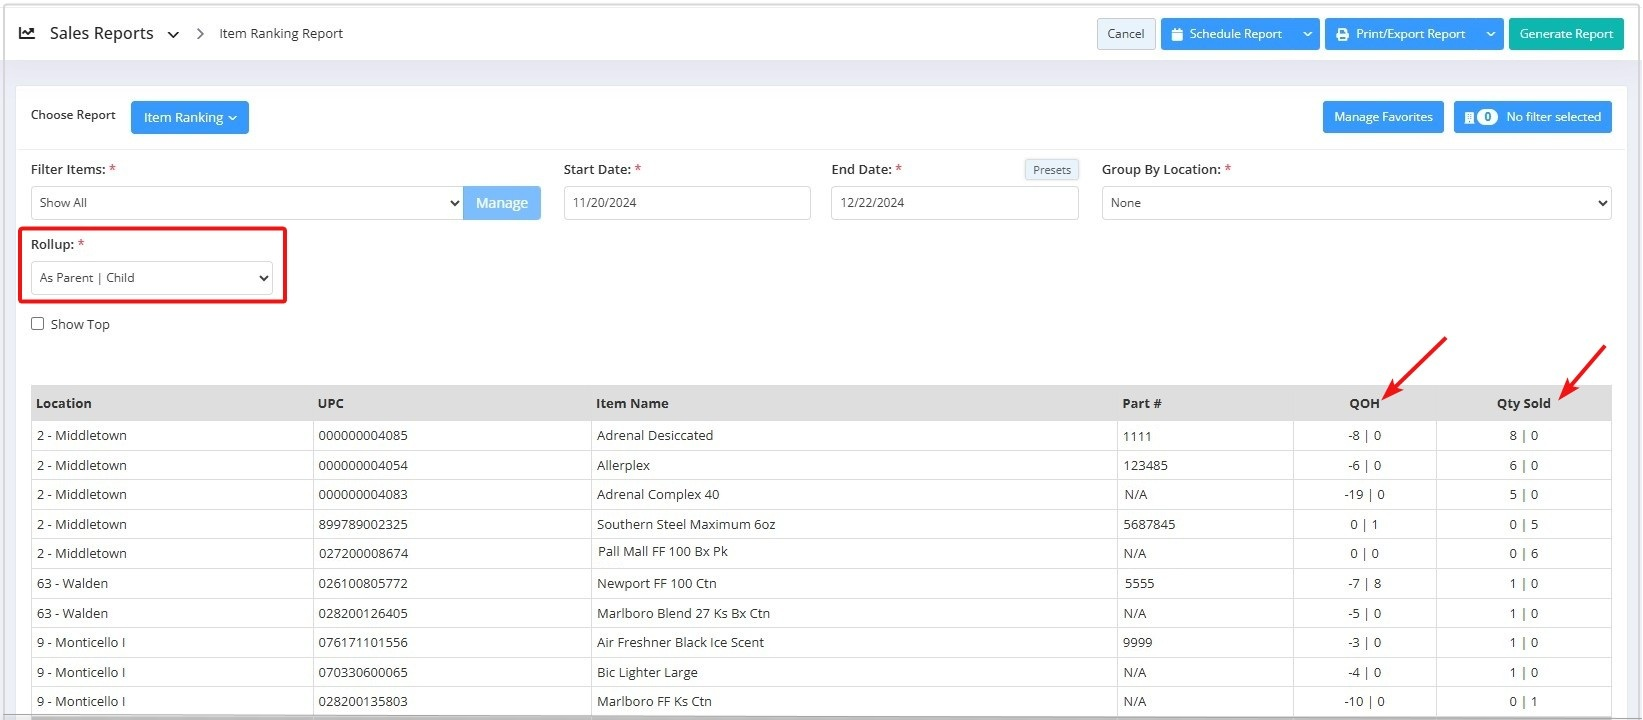Enable the Show Top checkbox
This screenshot has height=720, width=1643.
(x=38, y=324)
